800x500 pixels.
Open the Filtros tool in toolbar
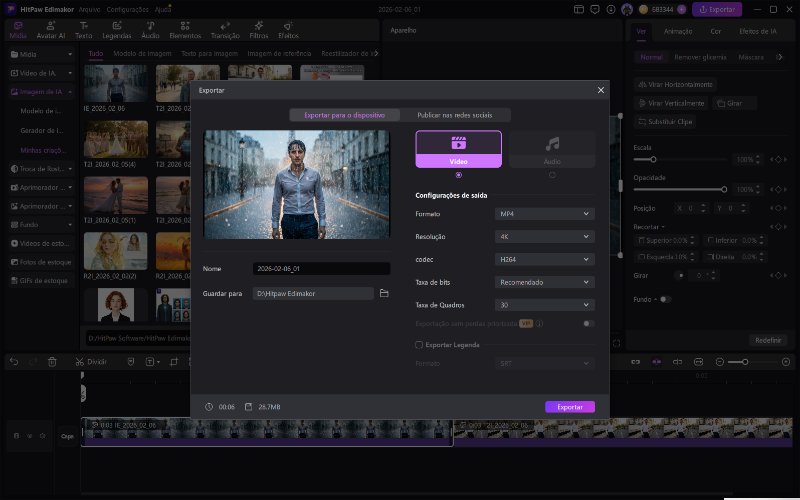[259, 29]
